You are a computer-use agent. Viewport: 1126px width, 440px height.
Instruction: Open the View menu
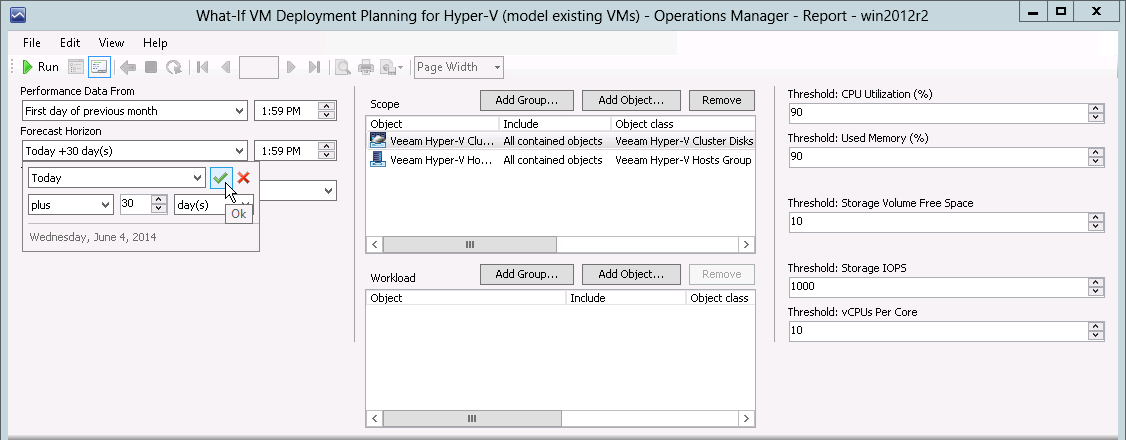(x=111, y=43)
